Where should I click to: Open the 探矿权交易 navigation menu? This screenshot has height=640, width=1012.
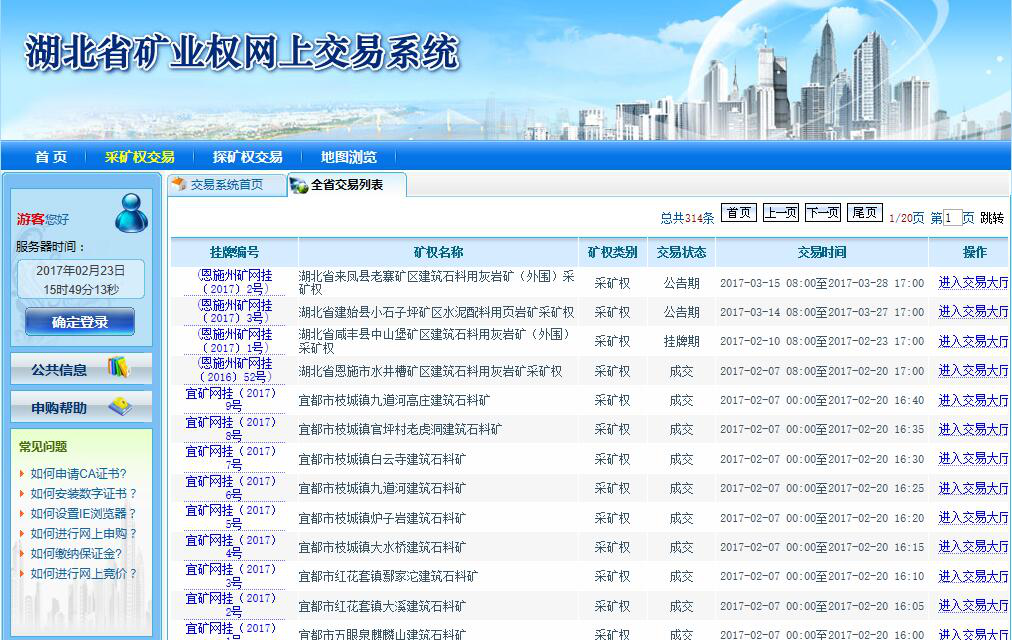click(x=247, y=157)
